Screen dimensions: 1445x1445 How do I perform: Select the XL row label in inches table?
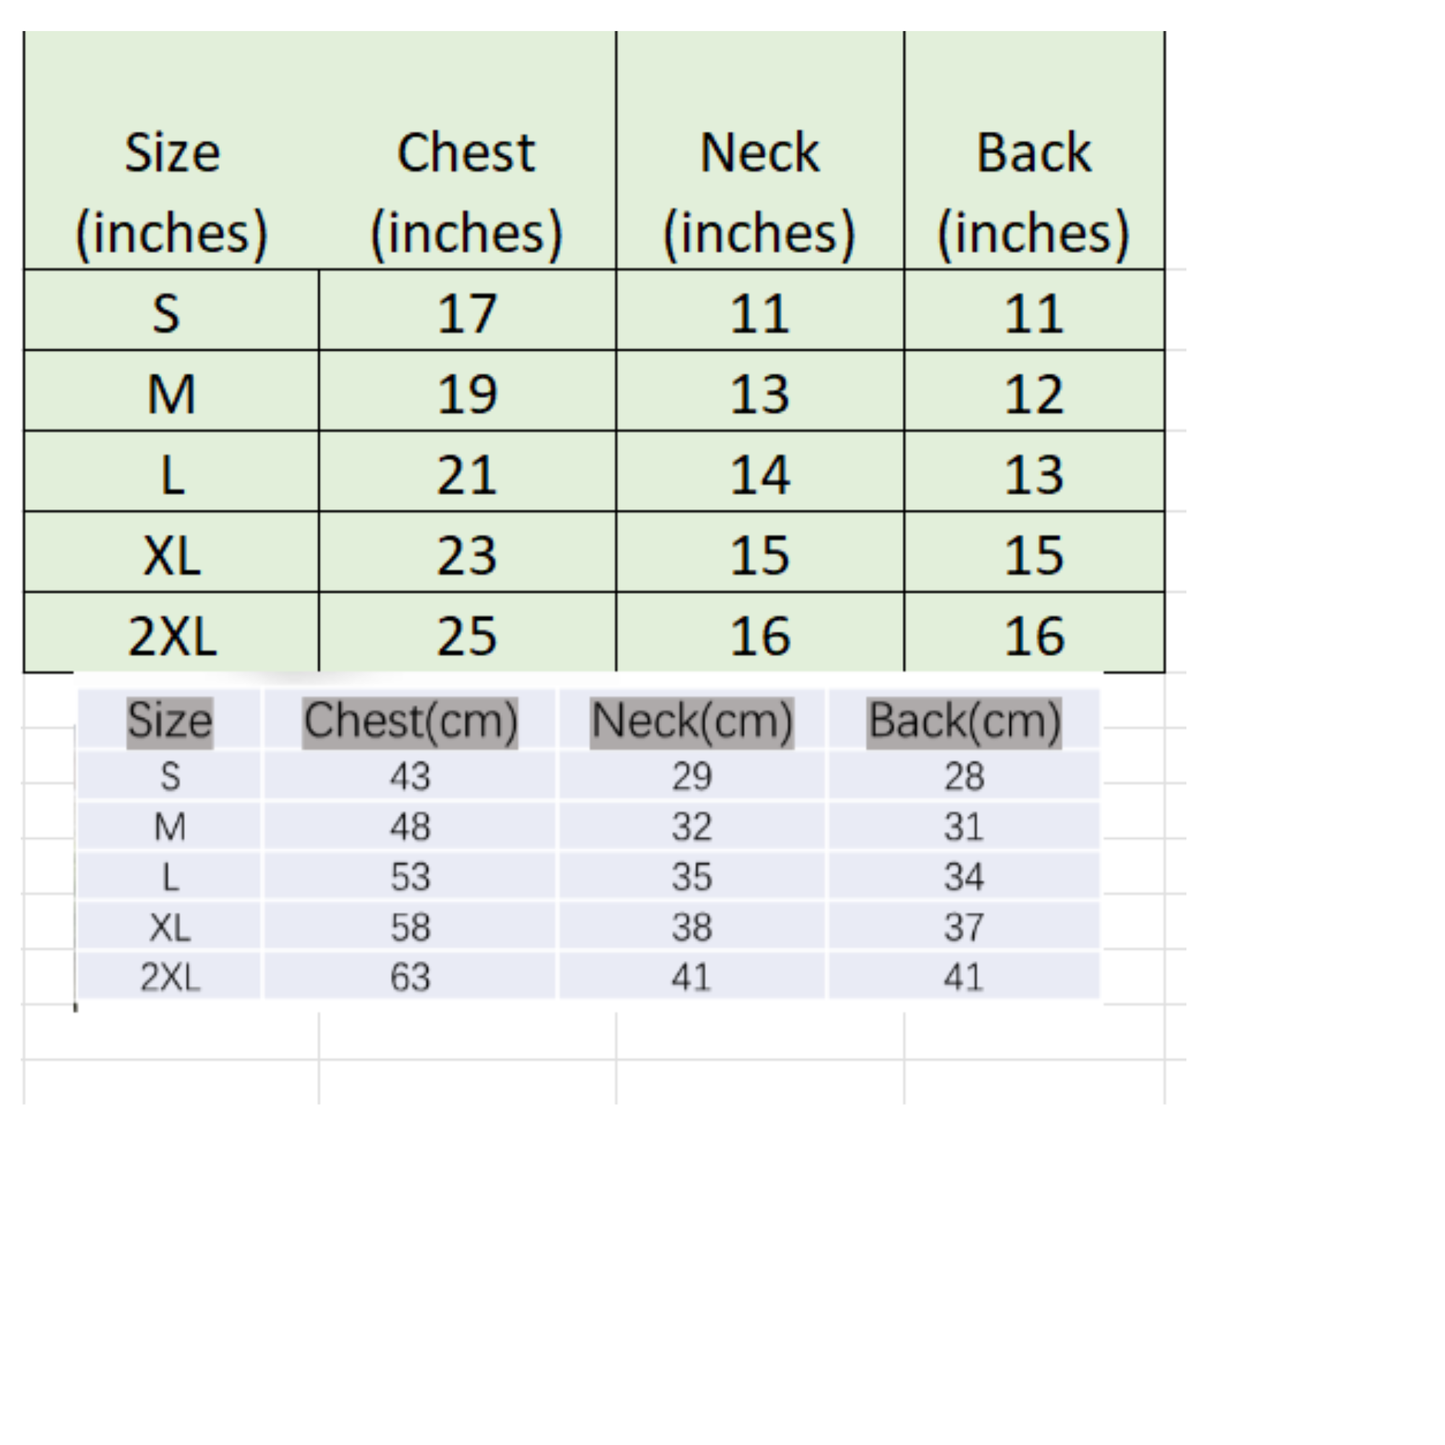pos(171,555)
